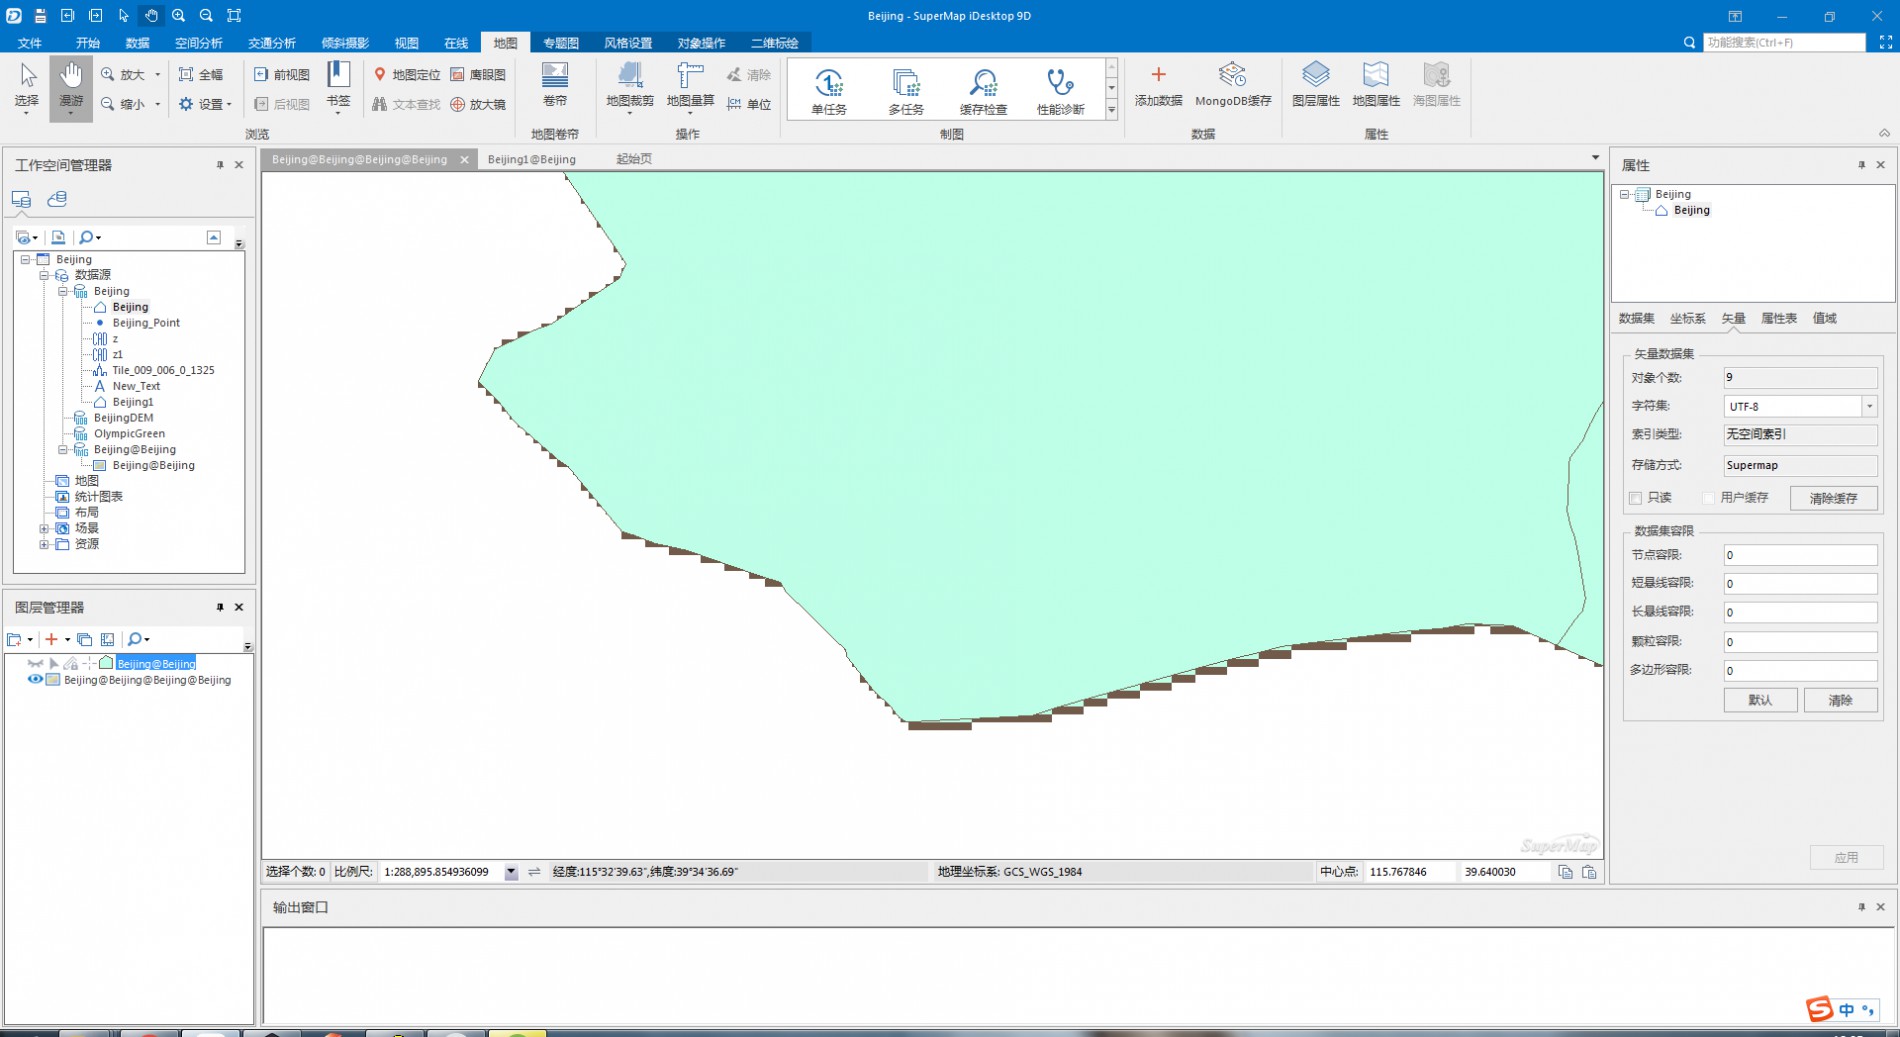Viewport: 1900px width, 1037px height.
Task: Run 缓存检查 cache check
Action: click(x=983, y=91)
